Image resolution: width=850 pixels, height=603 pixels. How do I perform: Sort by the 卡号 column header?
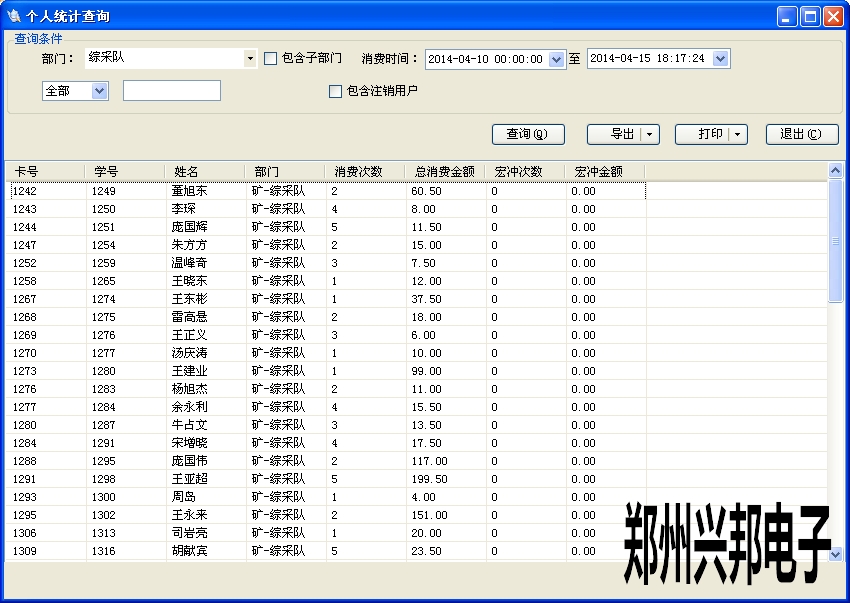pos(46,172)
